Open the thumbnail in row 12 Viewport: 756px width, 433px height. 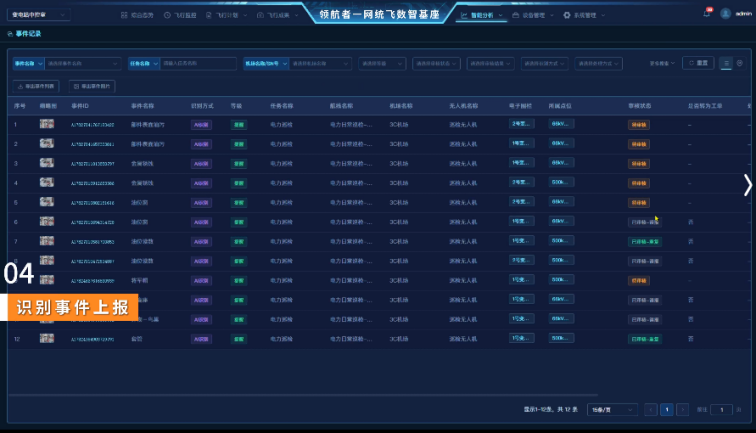[47, 338]
